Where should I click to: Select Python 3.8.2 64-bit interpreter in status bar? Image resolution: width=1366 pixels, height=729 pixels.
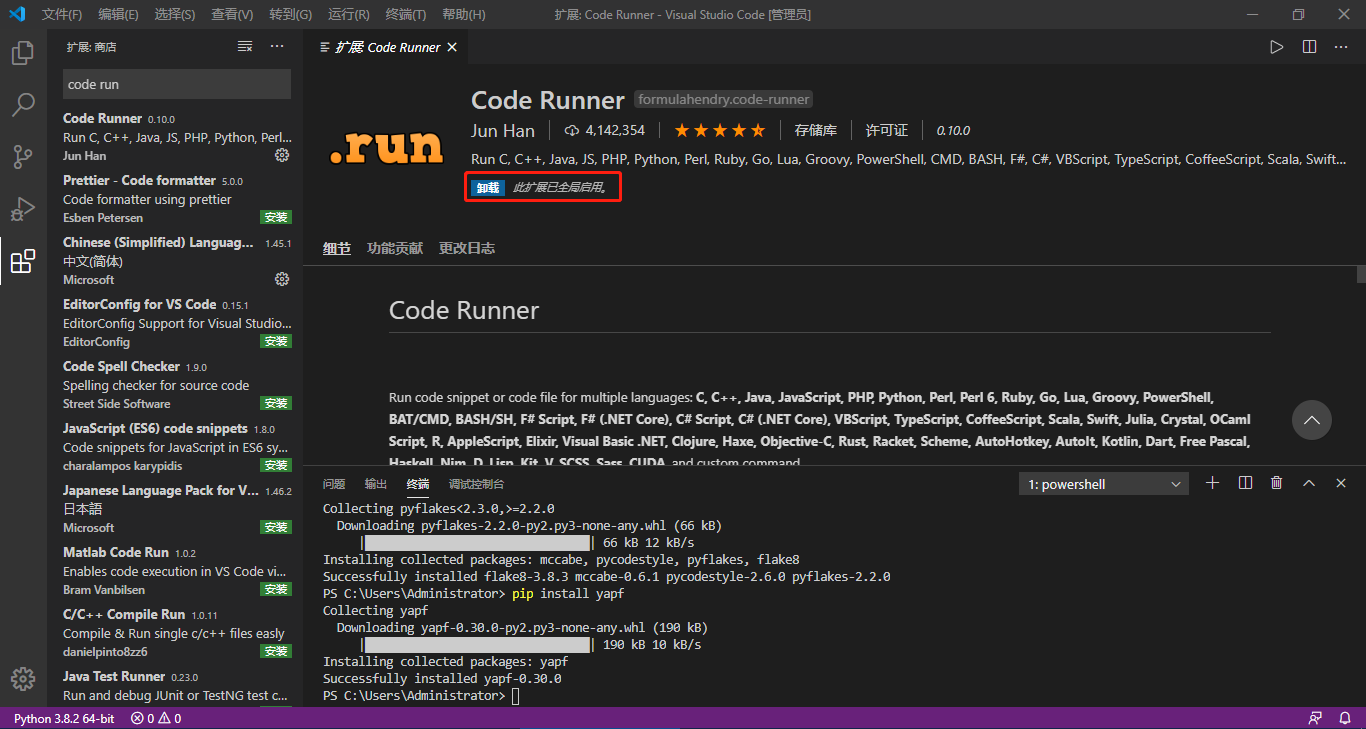pyautogui.click(x=64, y=718)
